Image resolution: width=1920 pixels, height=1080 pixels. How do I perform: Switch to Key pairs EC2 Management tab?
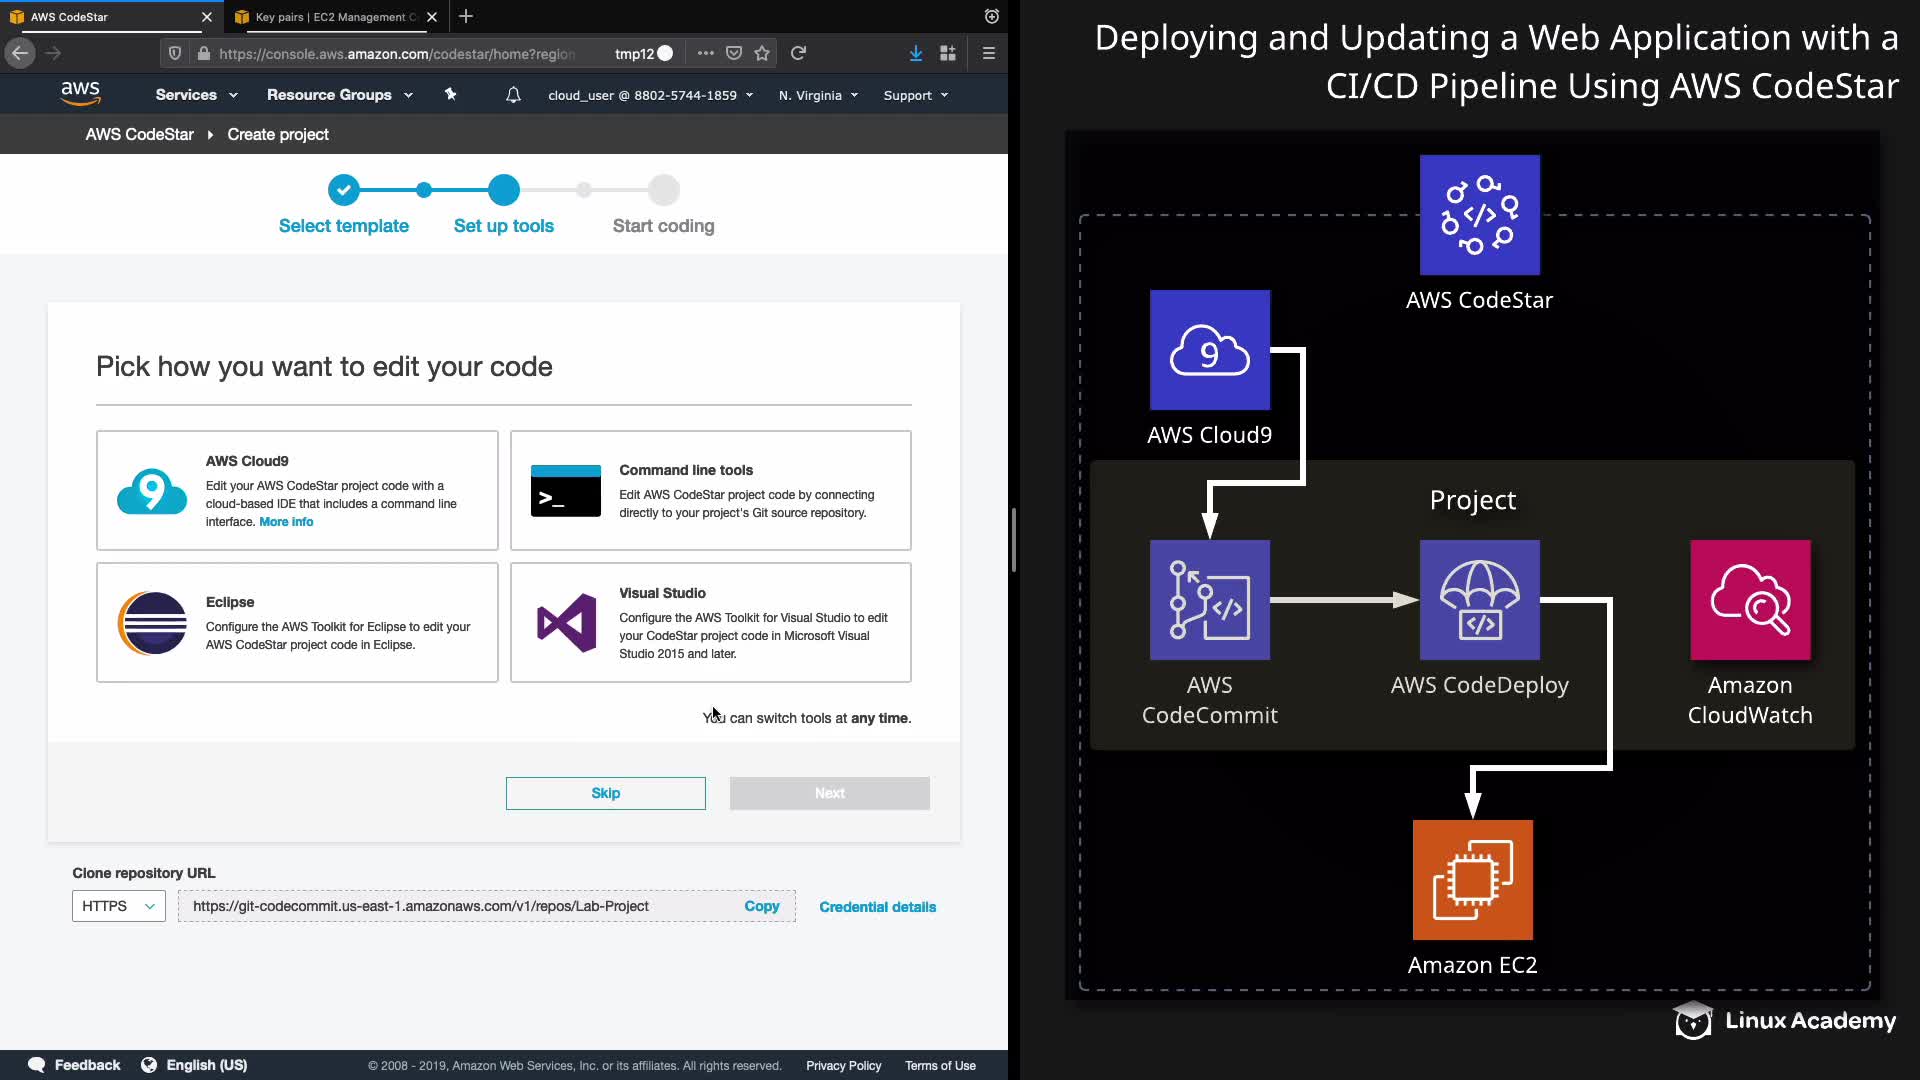329,17
